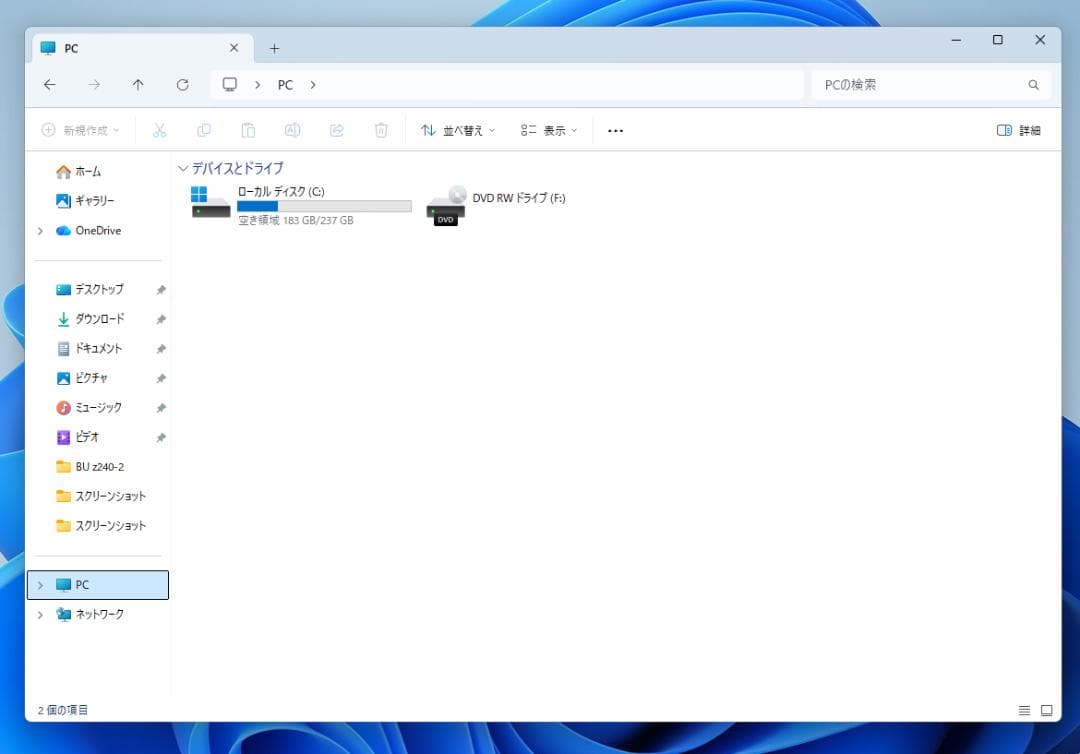Viewport: 1080px width, 754px height.
Task: Open a new tab with plus button
Action: click(274, 48)
